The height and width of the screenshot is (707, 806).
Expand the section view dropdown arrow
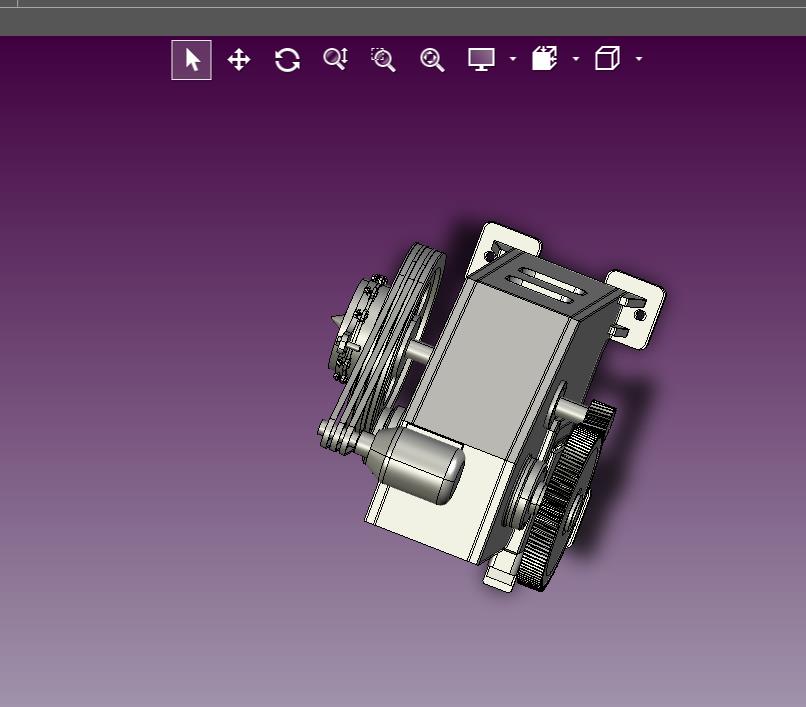click(576, 59)
